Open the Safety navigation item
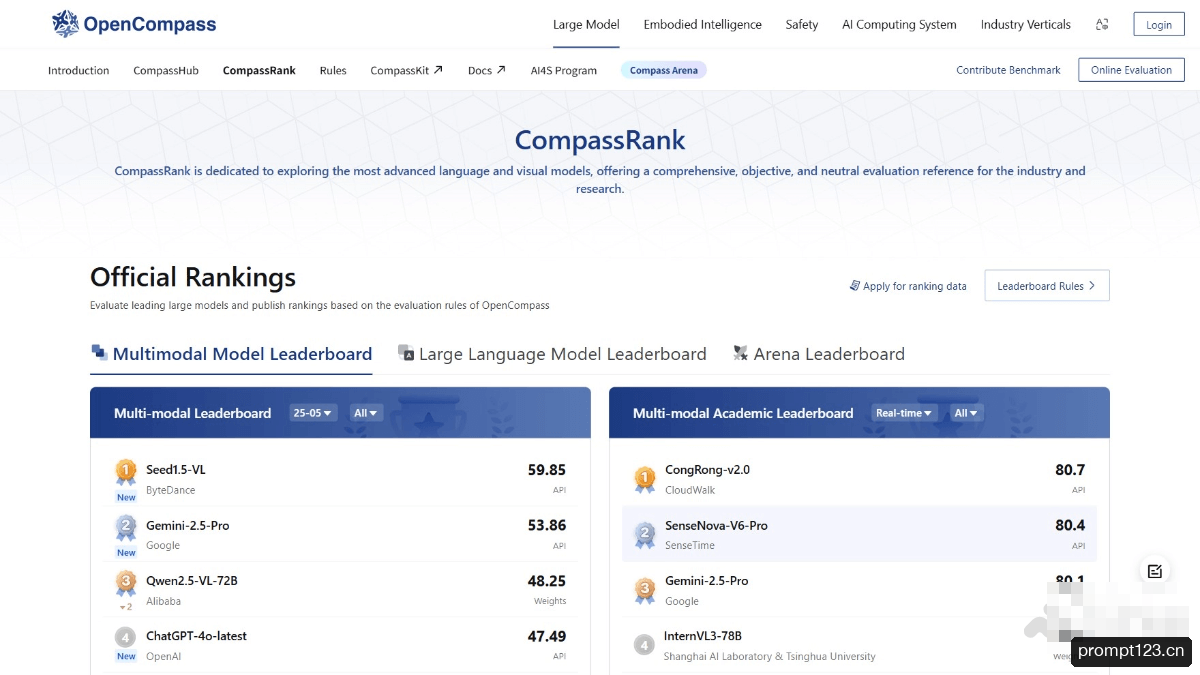1200x675 pixels. (802, 24)
